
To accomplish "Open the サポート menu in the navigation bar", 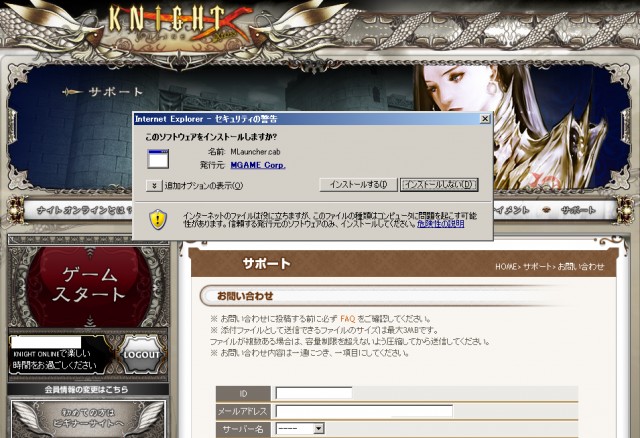I will [578, 210].
